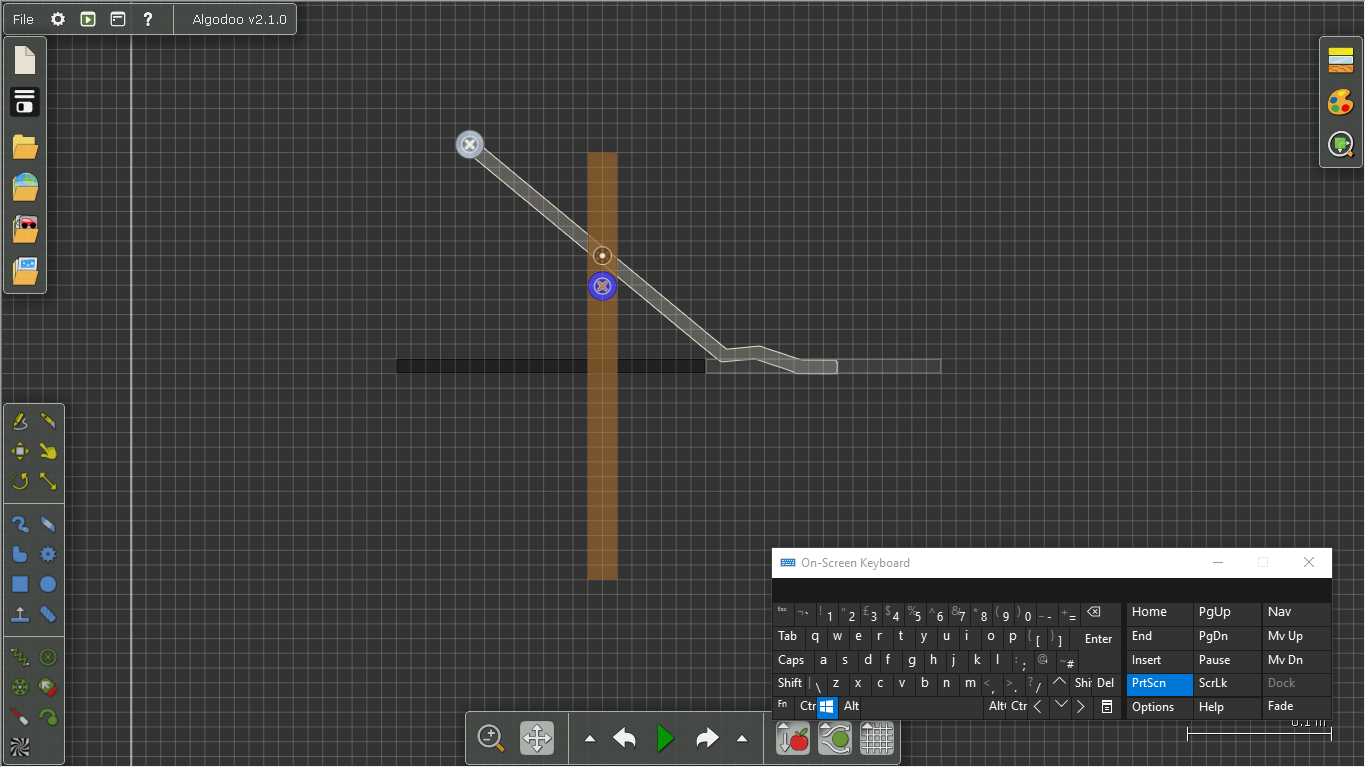
Task: Toggle the grid icon
Action: 877,739
